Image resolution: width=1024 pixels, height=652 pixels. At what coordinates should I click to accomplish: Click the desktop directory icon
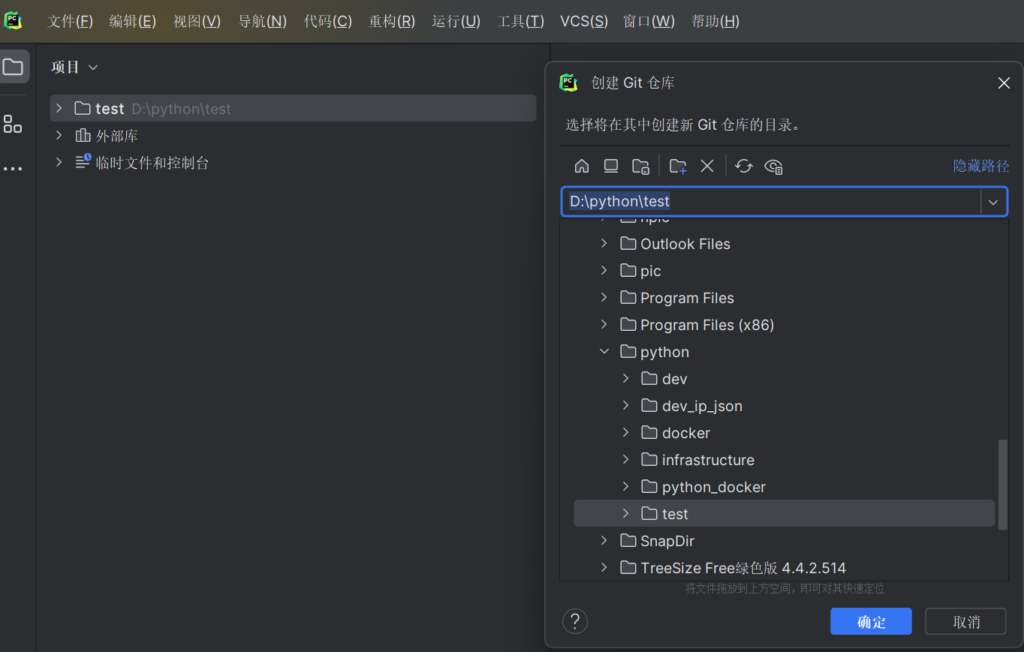click(611, 166)
